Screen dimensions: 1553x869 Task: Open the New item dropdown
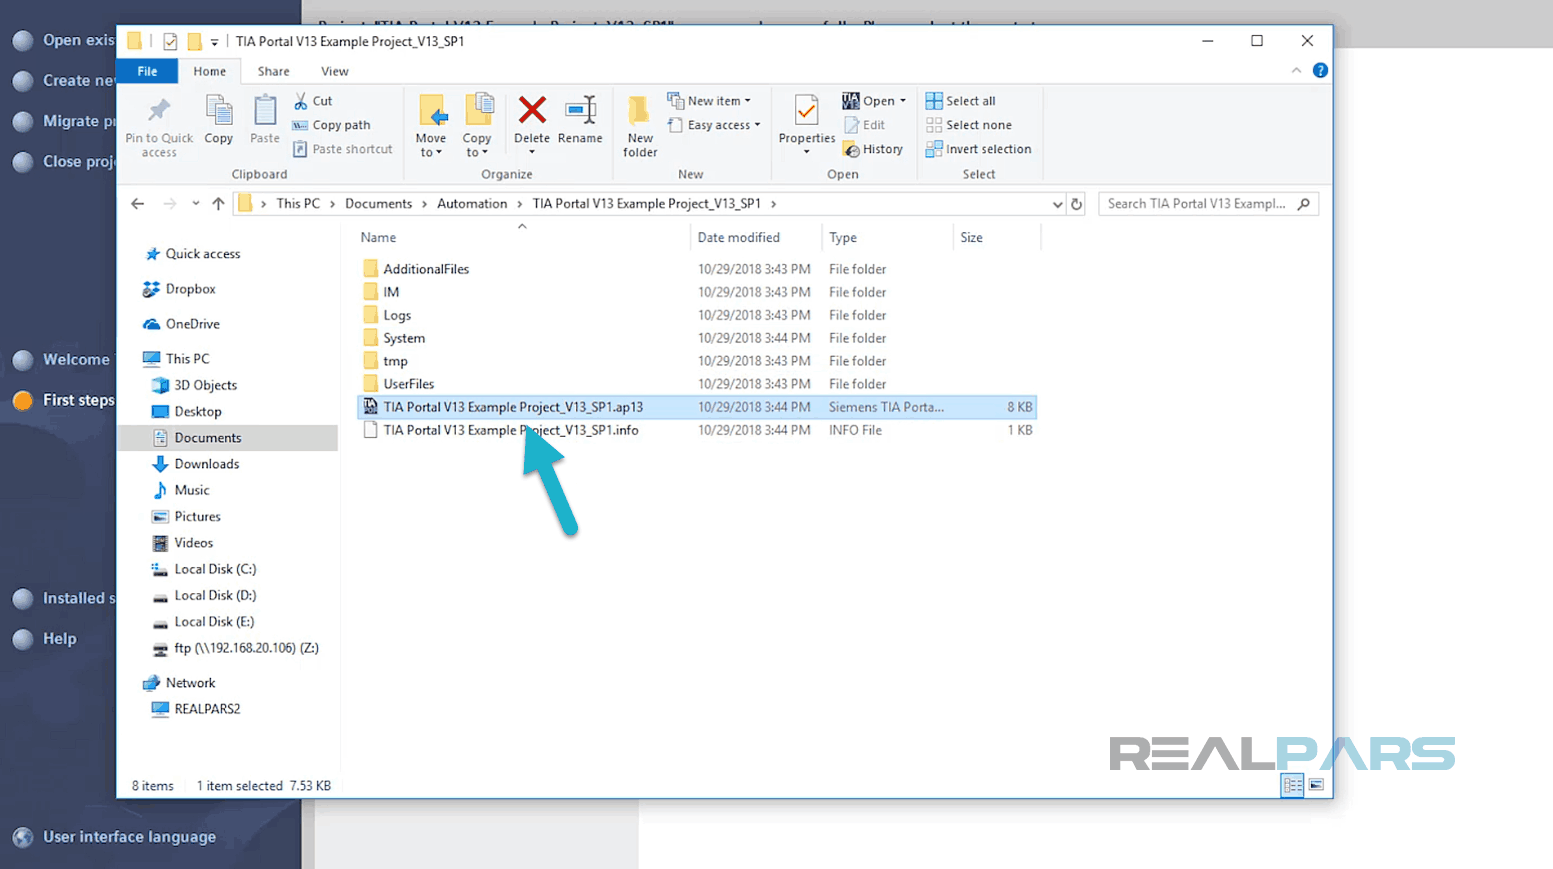pos(709,101)
